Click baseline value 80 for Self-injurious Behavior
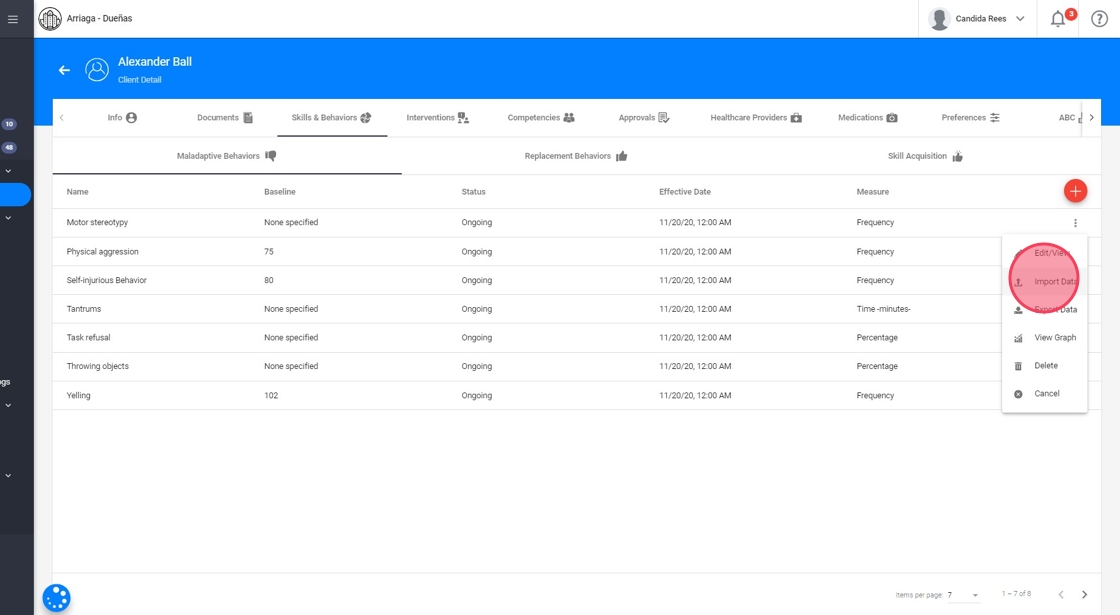This screenshot has height=615, width=1120. (x=269, y=280)
